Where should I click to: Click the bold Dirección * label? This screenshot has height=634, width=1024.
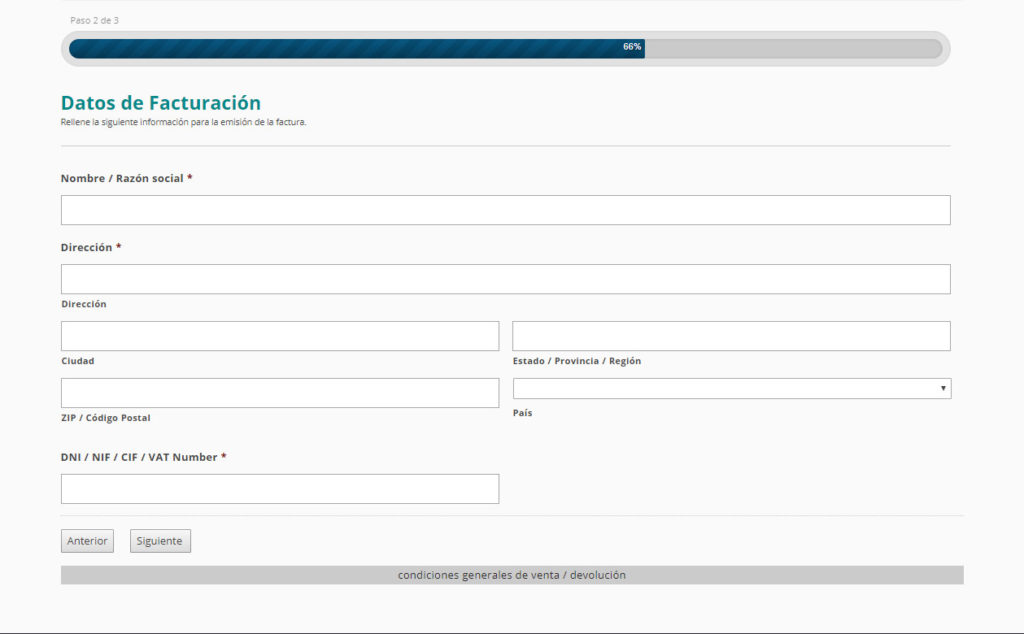[91, 247]
